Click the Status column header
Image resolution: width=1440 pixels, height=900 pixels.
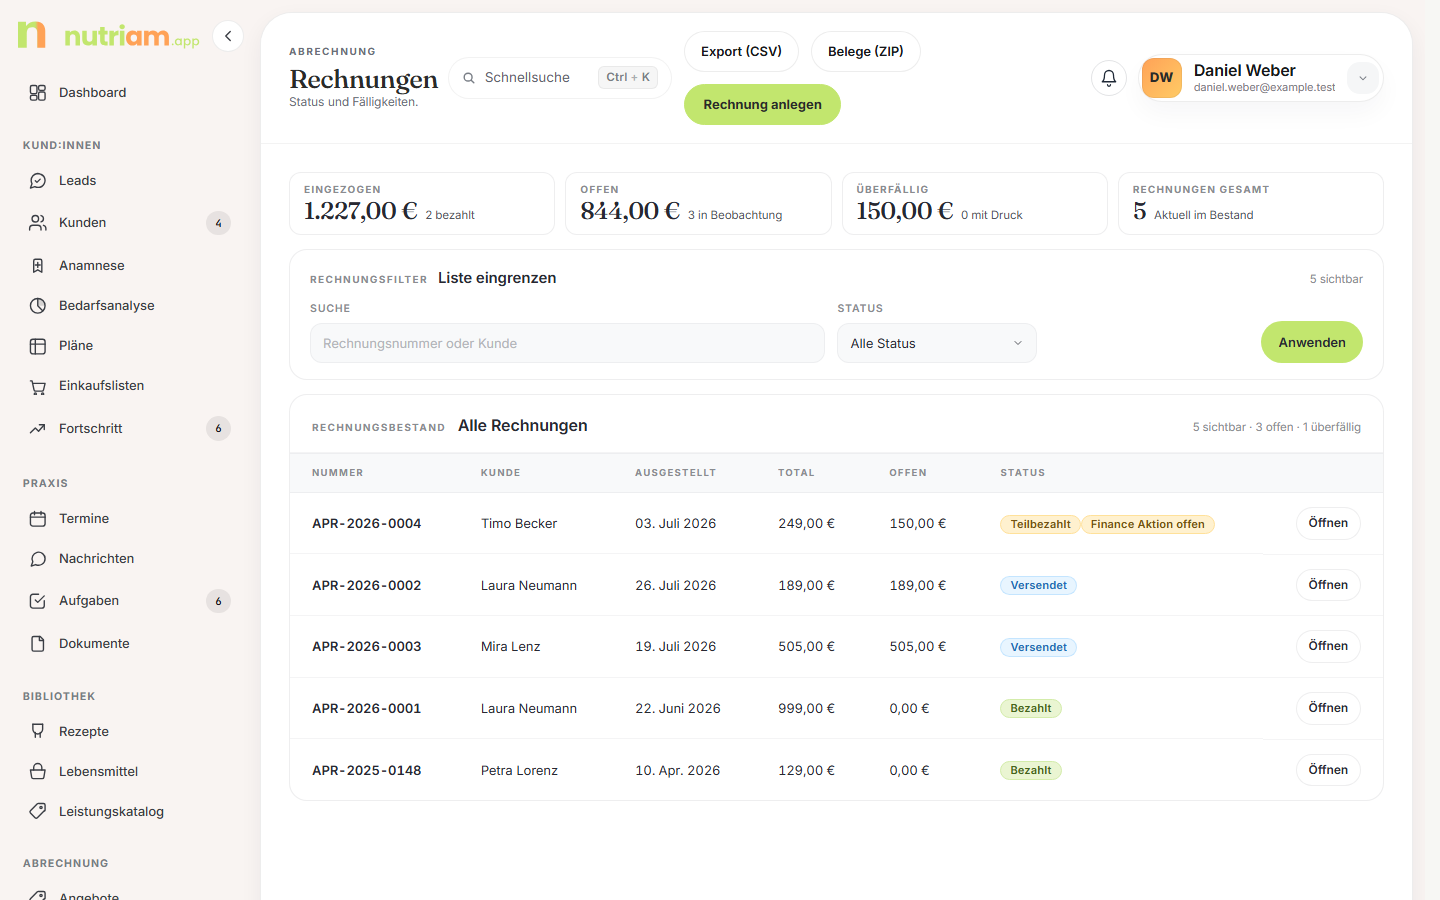pyautogui.click(x=1022, y=473)
